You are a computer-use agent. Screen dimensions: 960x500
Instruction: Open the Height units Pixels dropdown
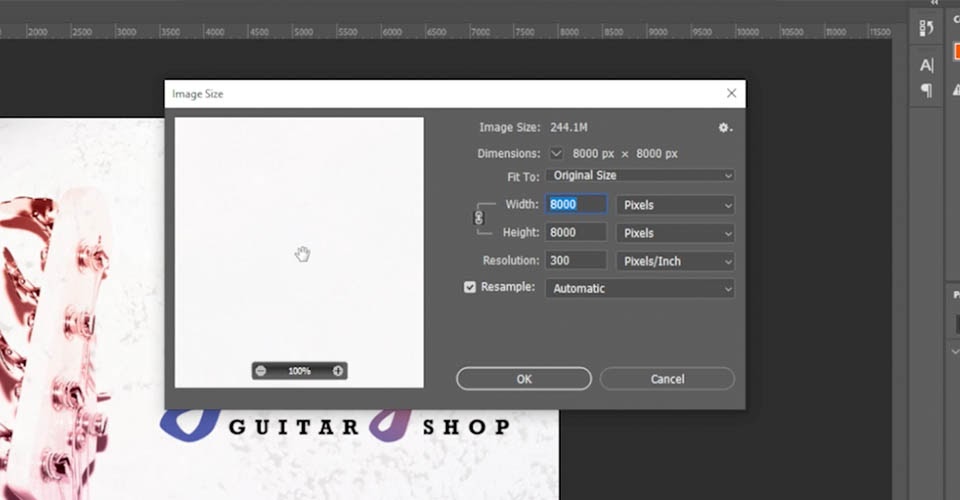[675, 233]
